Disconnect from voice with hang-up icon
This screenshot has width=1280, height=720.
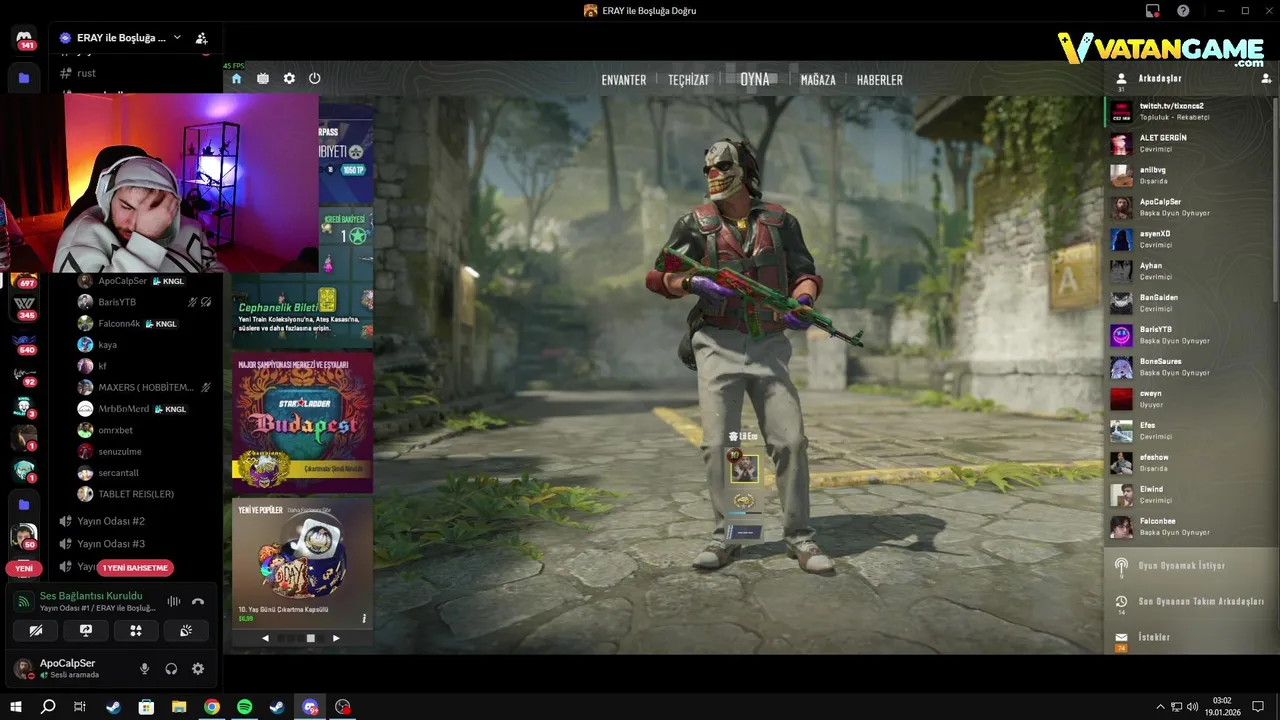198,601
